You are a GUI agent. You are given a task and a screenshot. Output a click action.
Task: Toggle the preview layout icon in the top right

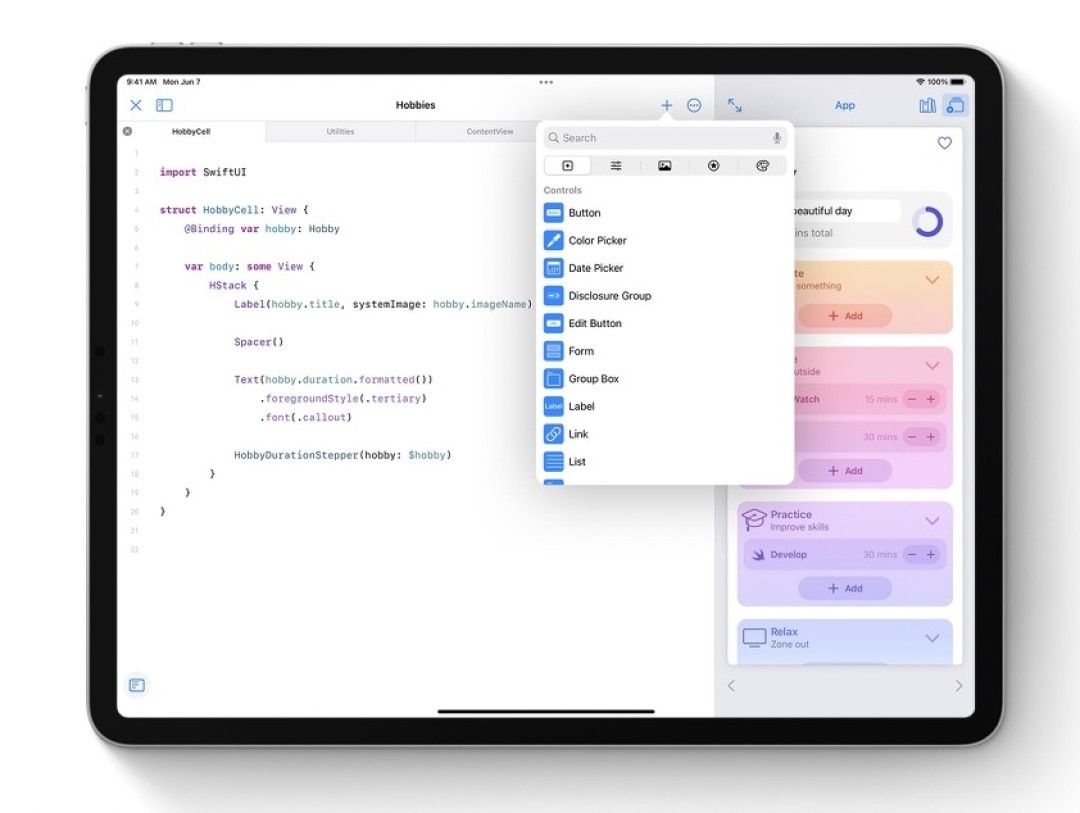tap(956, 105)
